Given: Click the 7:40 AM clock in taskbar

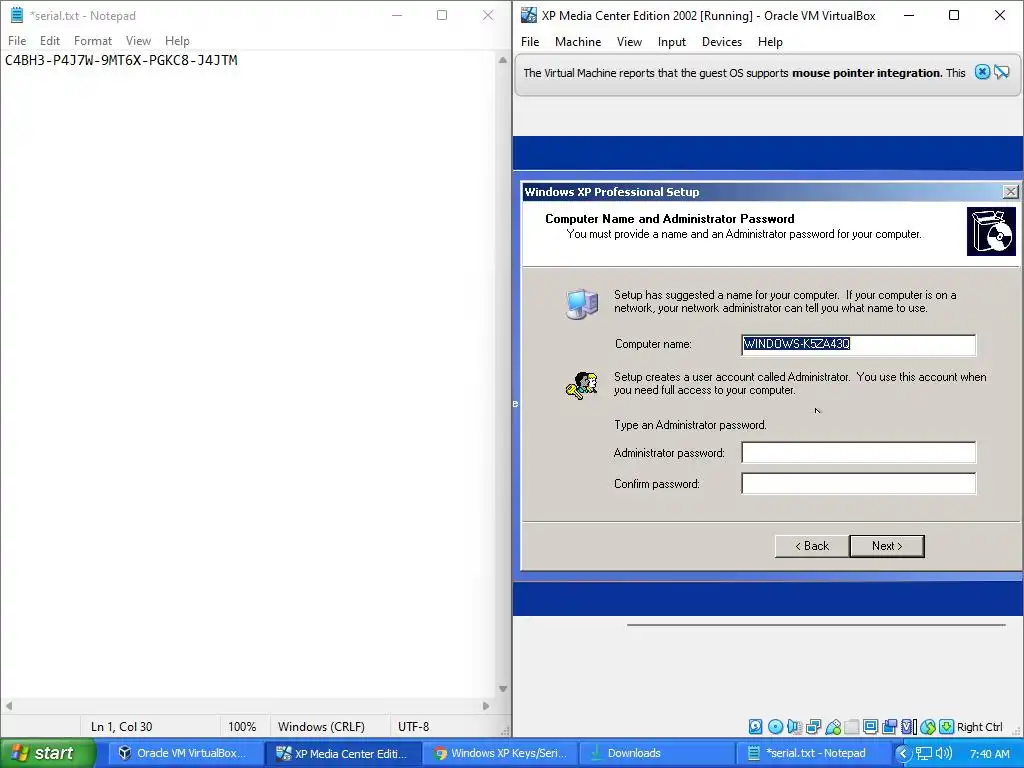Looking at the screenshot, I should [x=990, y=754].
